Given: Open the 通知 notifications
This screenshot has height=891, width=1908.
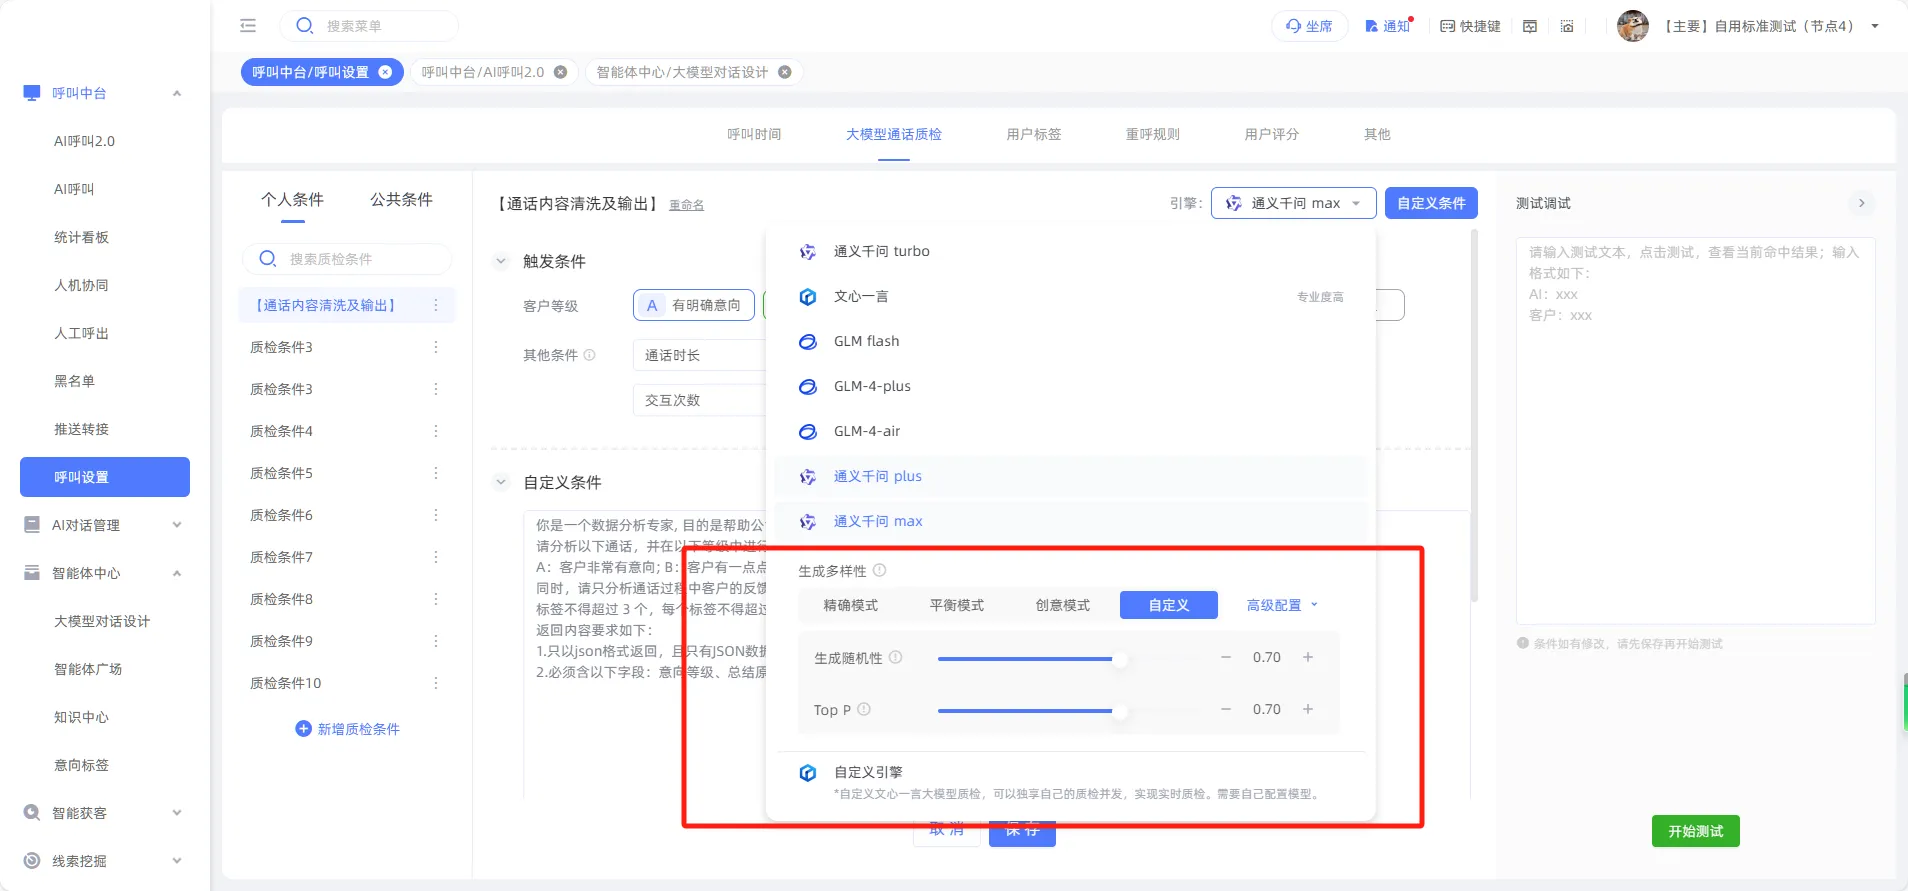Looking at the screenshot, I should pyautogui.click(x=1388, y=26).
